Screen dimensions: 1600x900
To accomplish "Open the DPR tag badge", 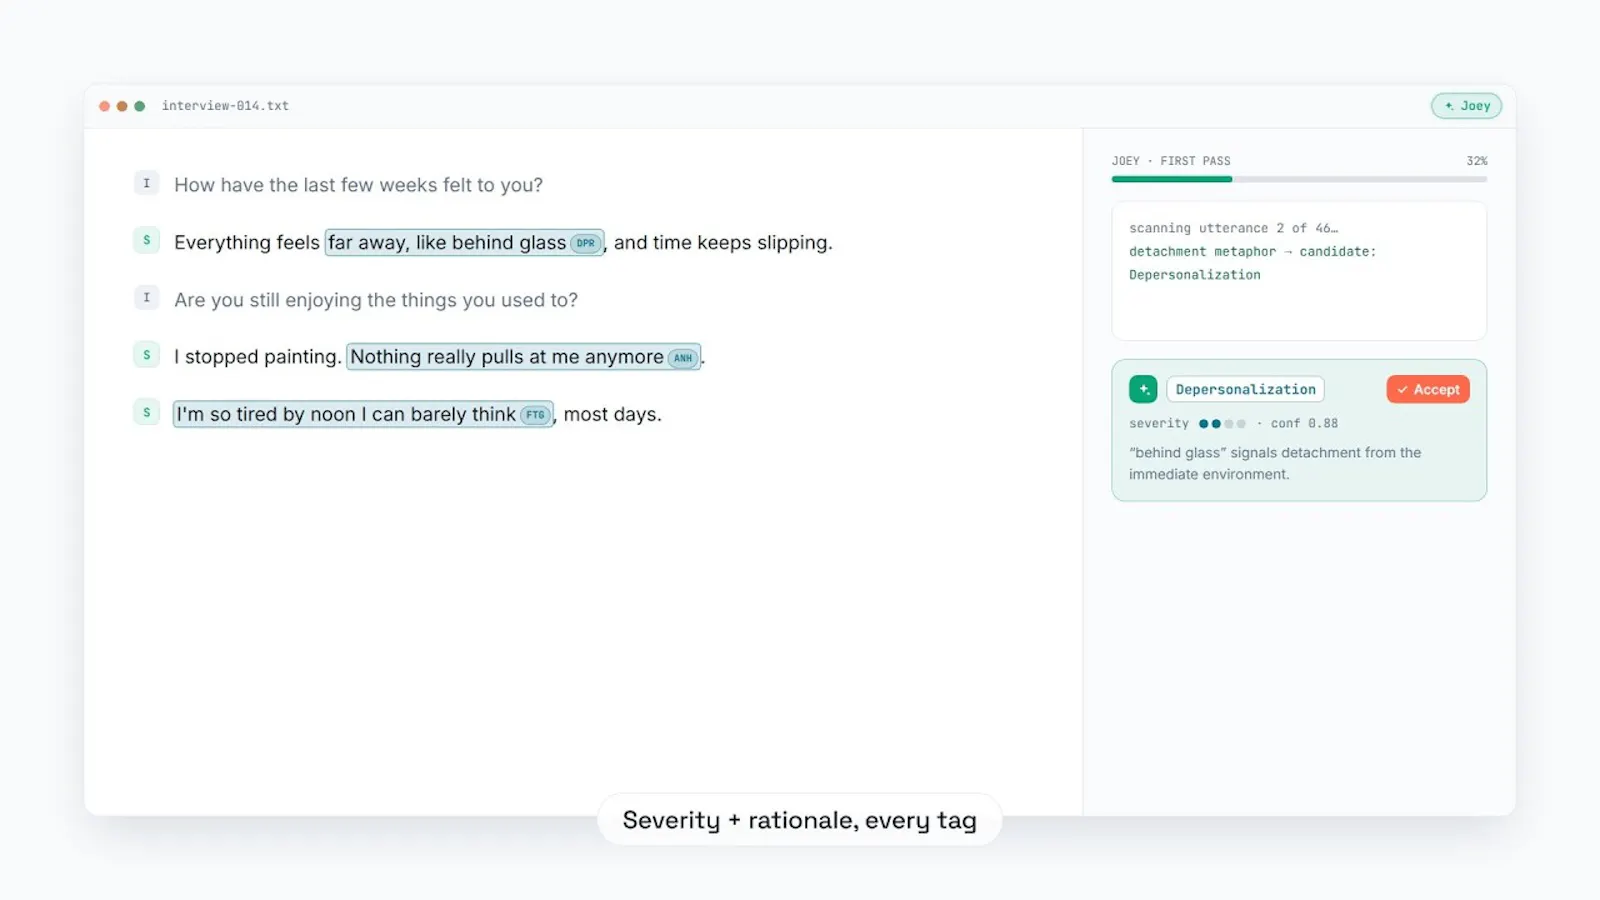I will tap(586, 243).
